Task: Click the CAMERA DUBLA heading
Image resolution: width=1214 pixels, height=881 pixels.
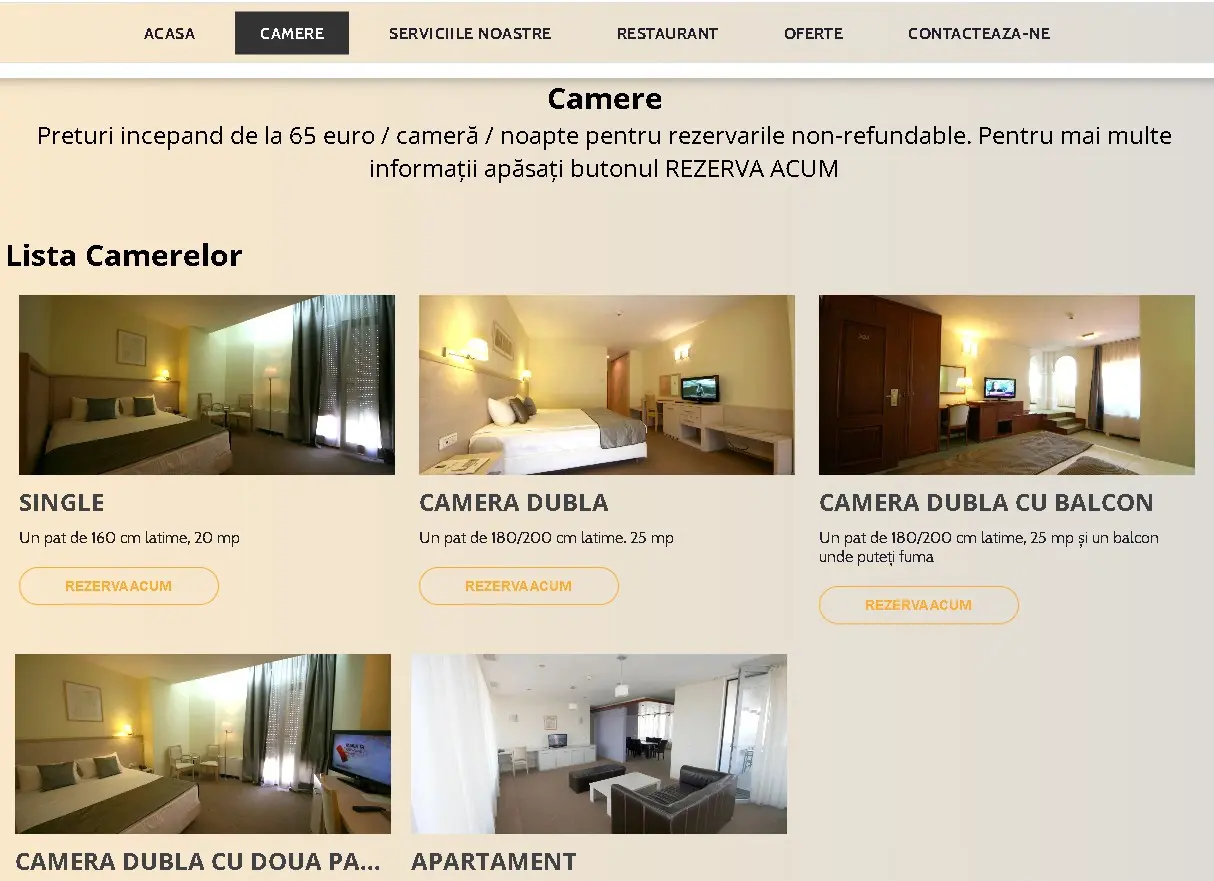Action: pos(514,502)
